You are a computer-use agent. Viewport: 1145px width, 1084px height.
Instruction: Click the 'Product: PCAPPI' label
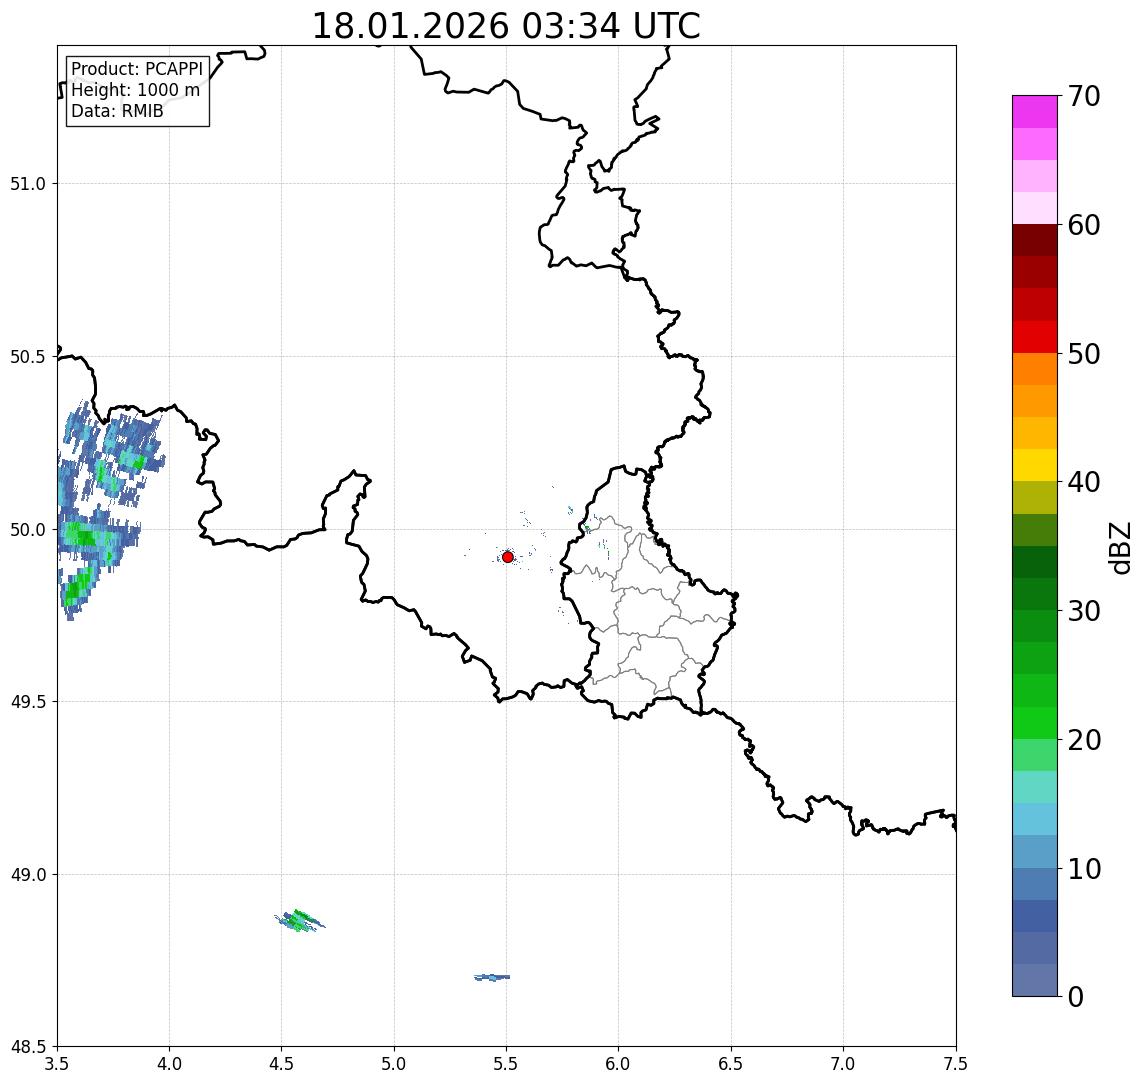(137, 69)
